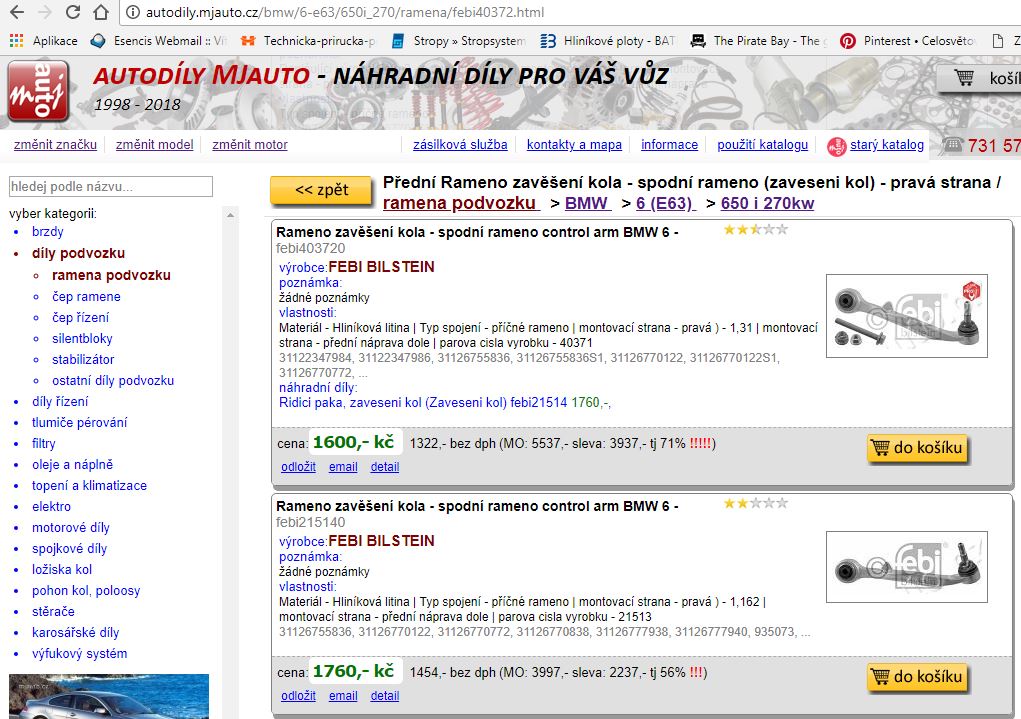Click the address bar URL
The height and width of the screenshot is (719, 1021).
(344, 12)
